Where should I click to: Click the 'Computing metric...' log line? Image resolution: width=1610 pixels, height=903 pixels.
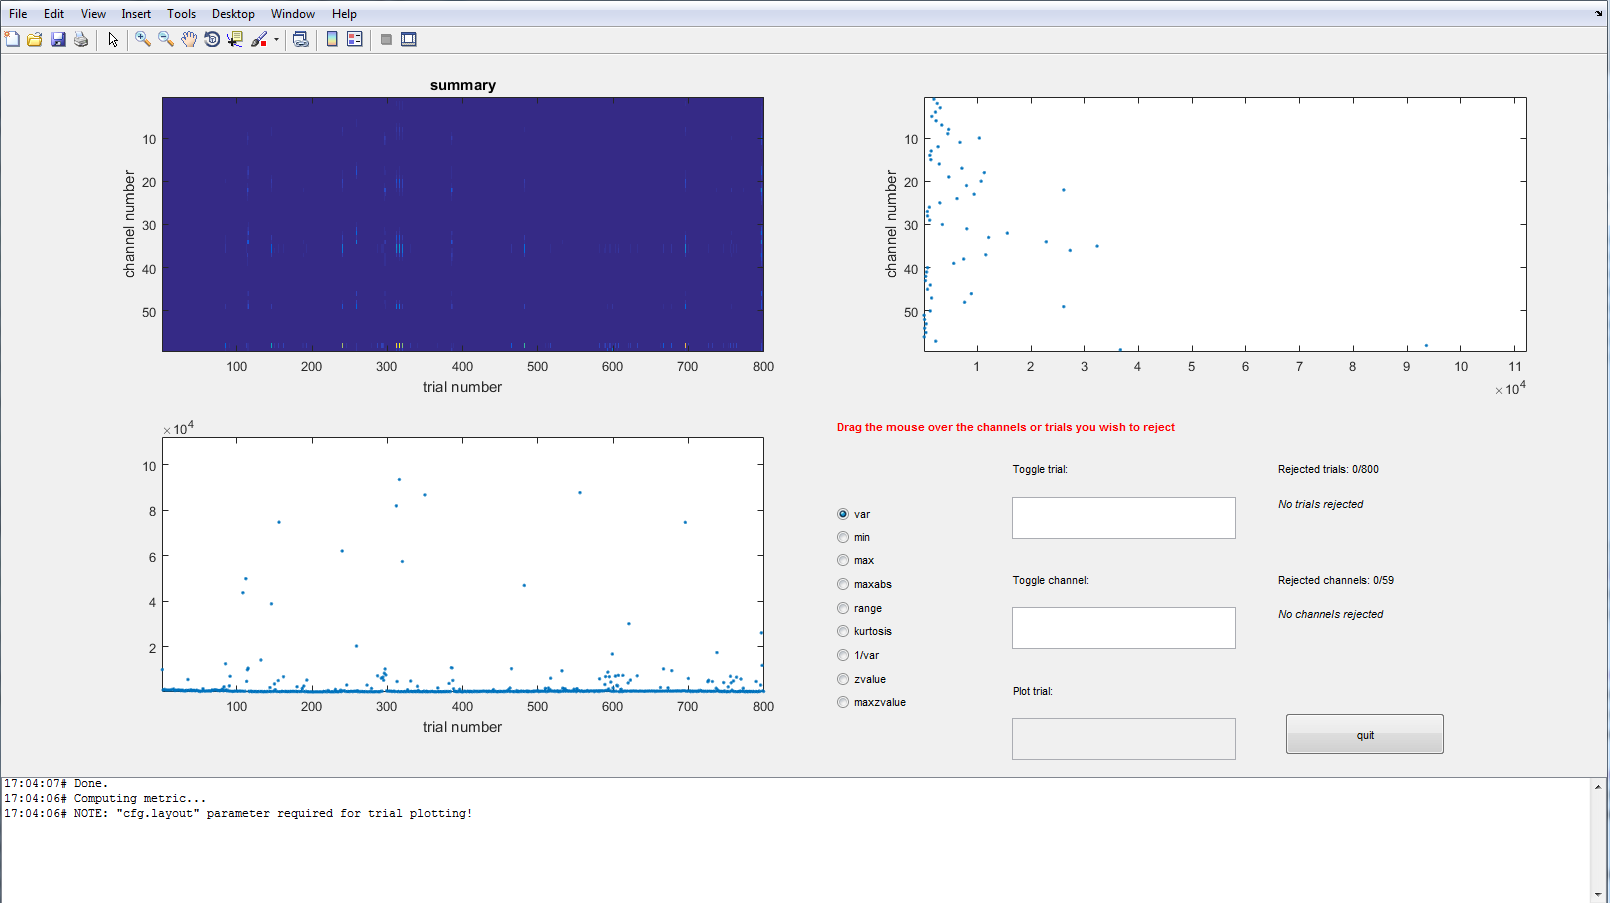point(105,798)
